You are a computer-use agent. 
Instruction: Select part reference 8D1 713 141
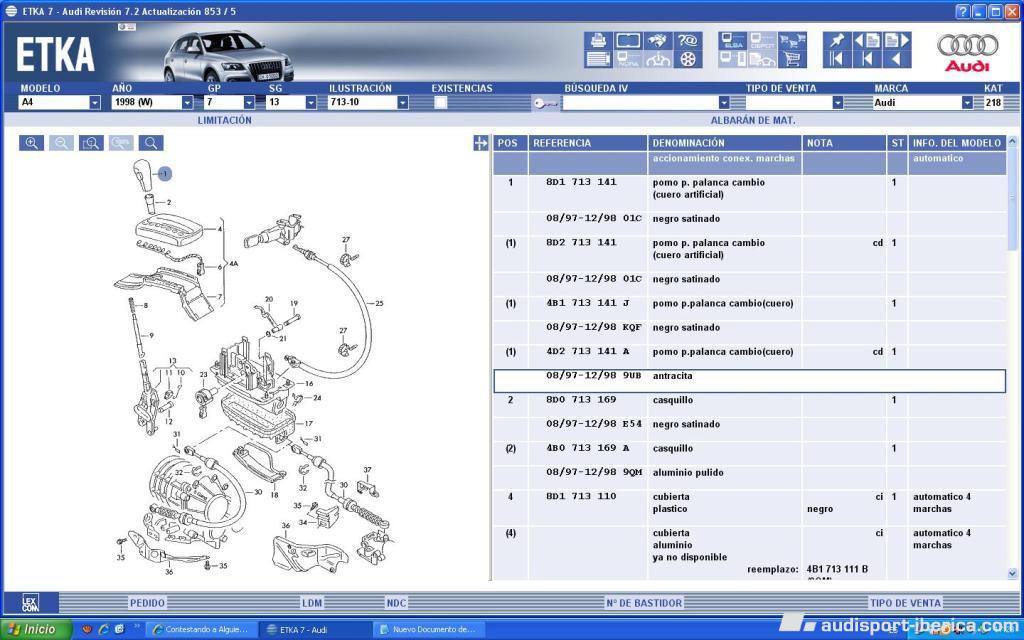[x=581, y=182]
